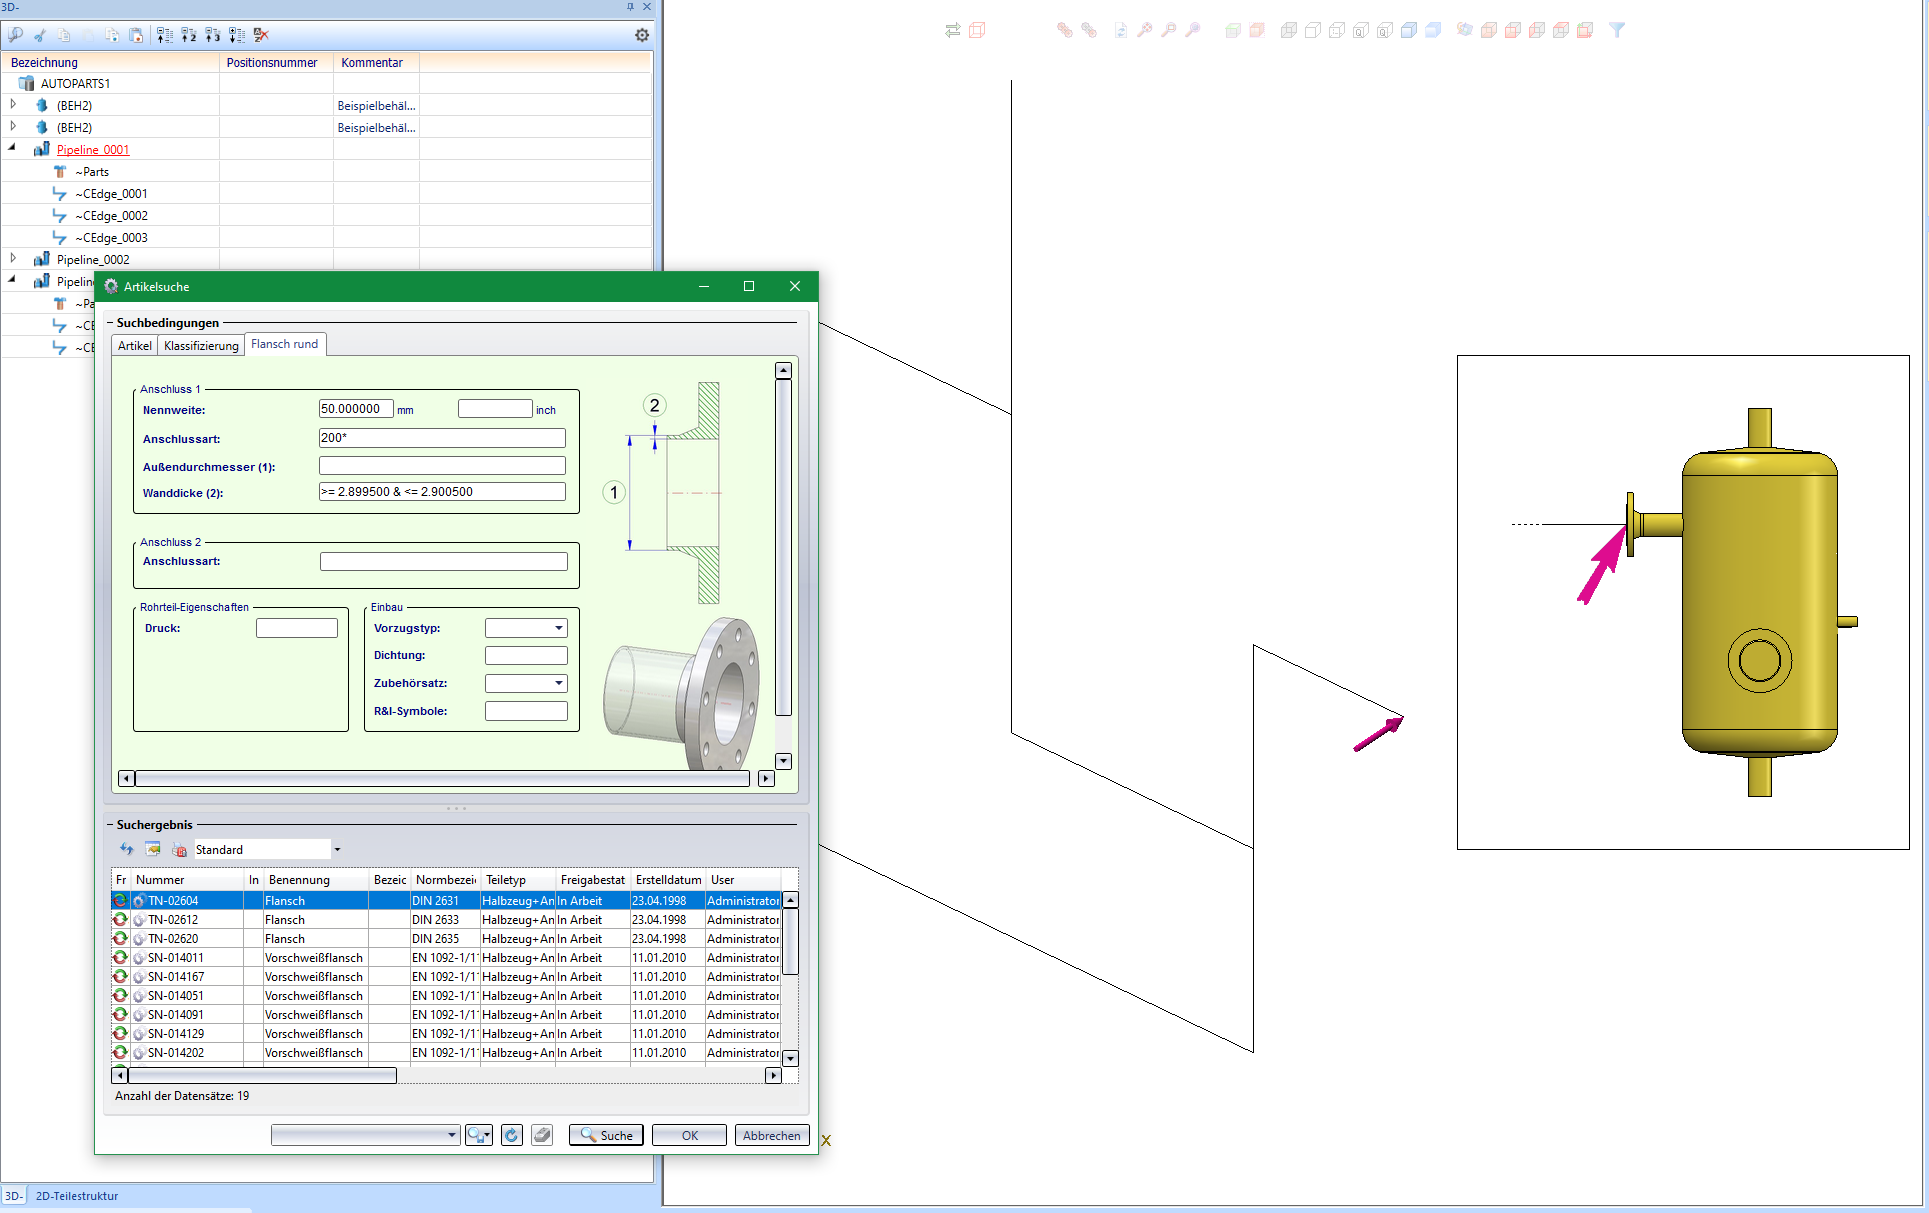This screenshot has height=1213, width=1929.
Task: Click the Anschlussart field containing 200*
Action: coord(441,438)
